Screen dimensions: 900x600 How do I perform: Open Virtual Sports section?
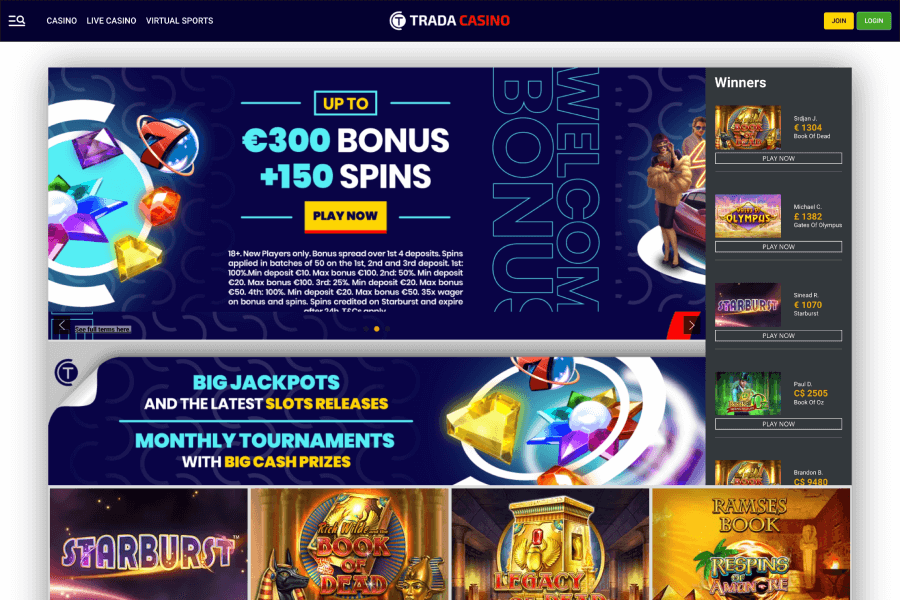179,21
